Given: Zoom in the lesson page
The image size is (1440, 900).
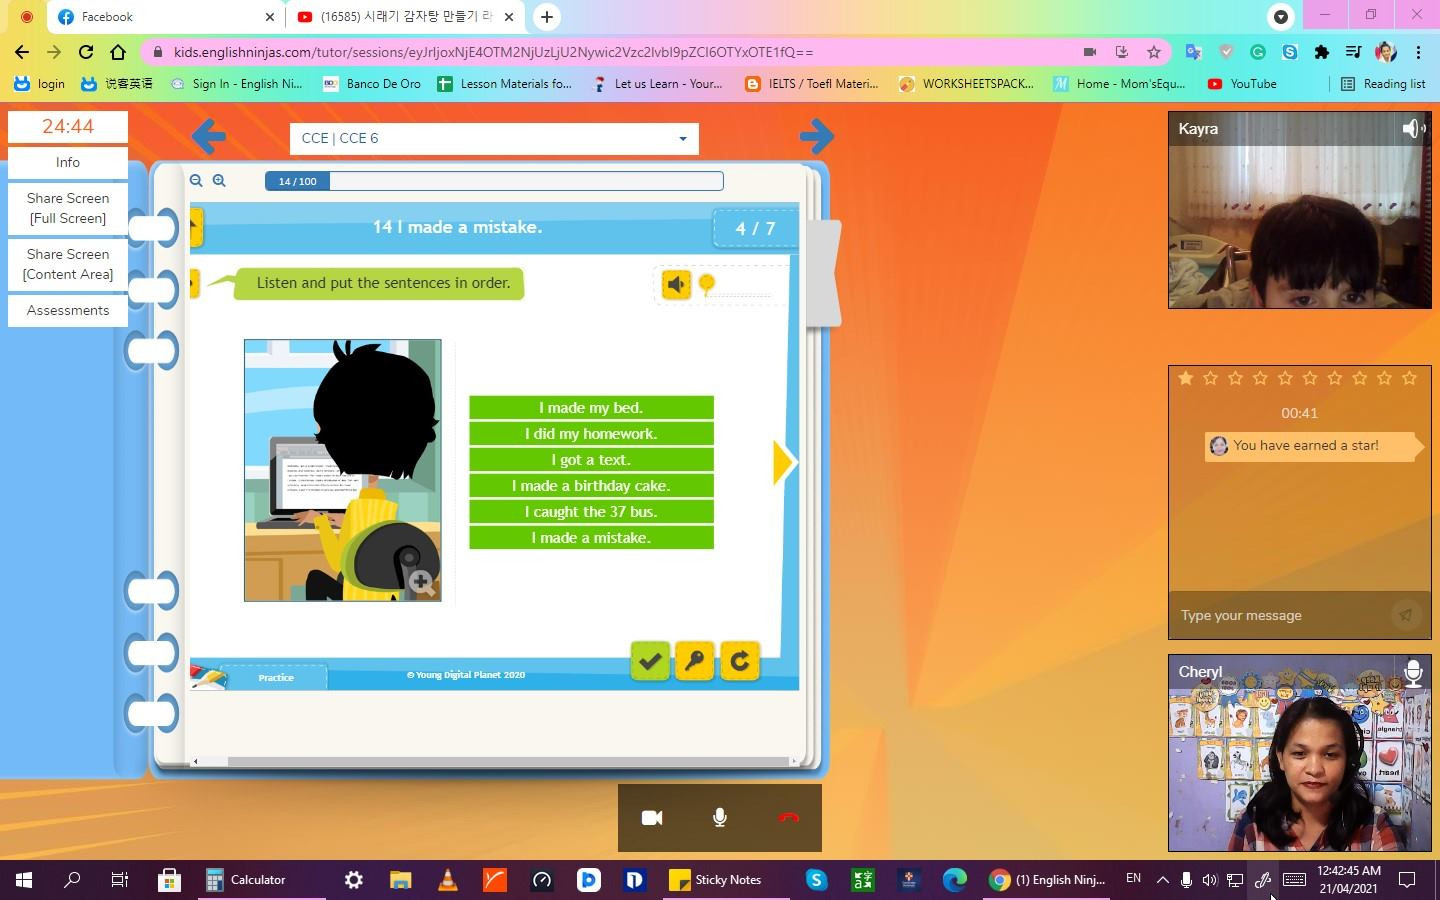Looking at the screenshot, I should click(x=219, y=181).
